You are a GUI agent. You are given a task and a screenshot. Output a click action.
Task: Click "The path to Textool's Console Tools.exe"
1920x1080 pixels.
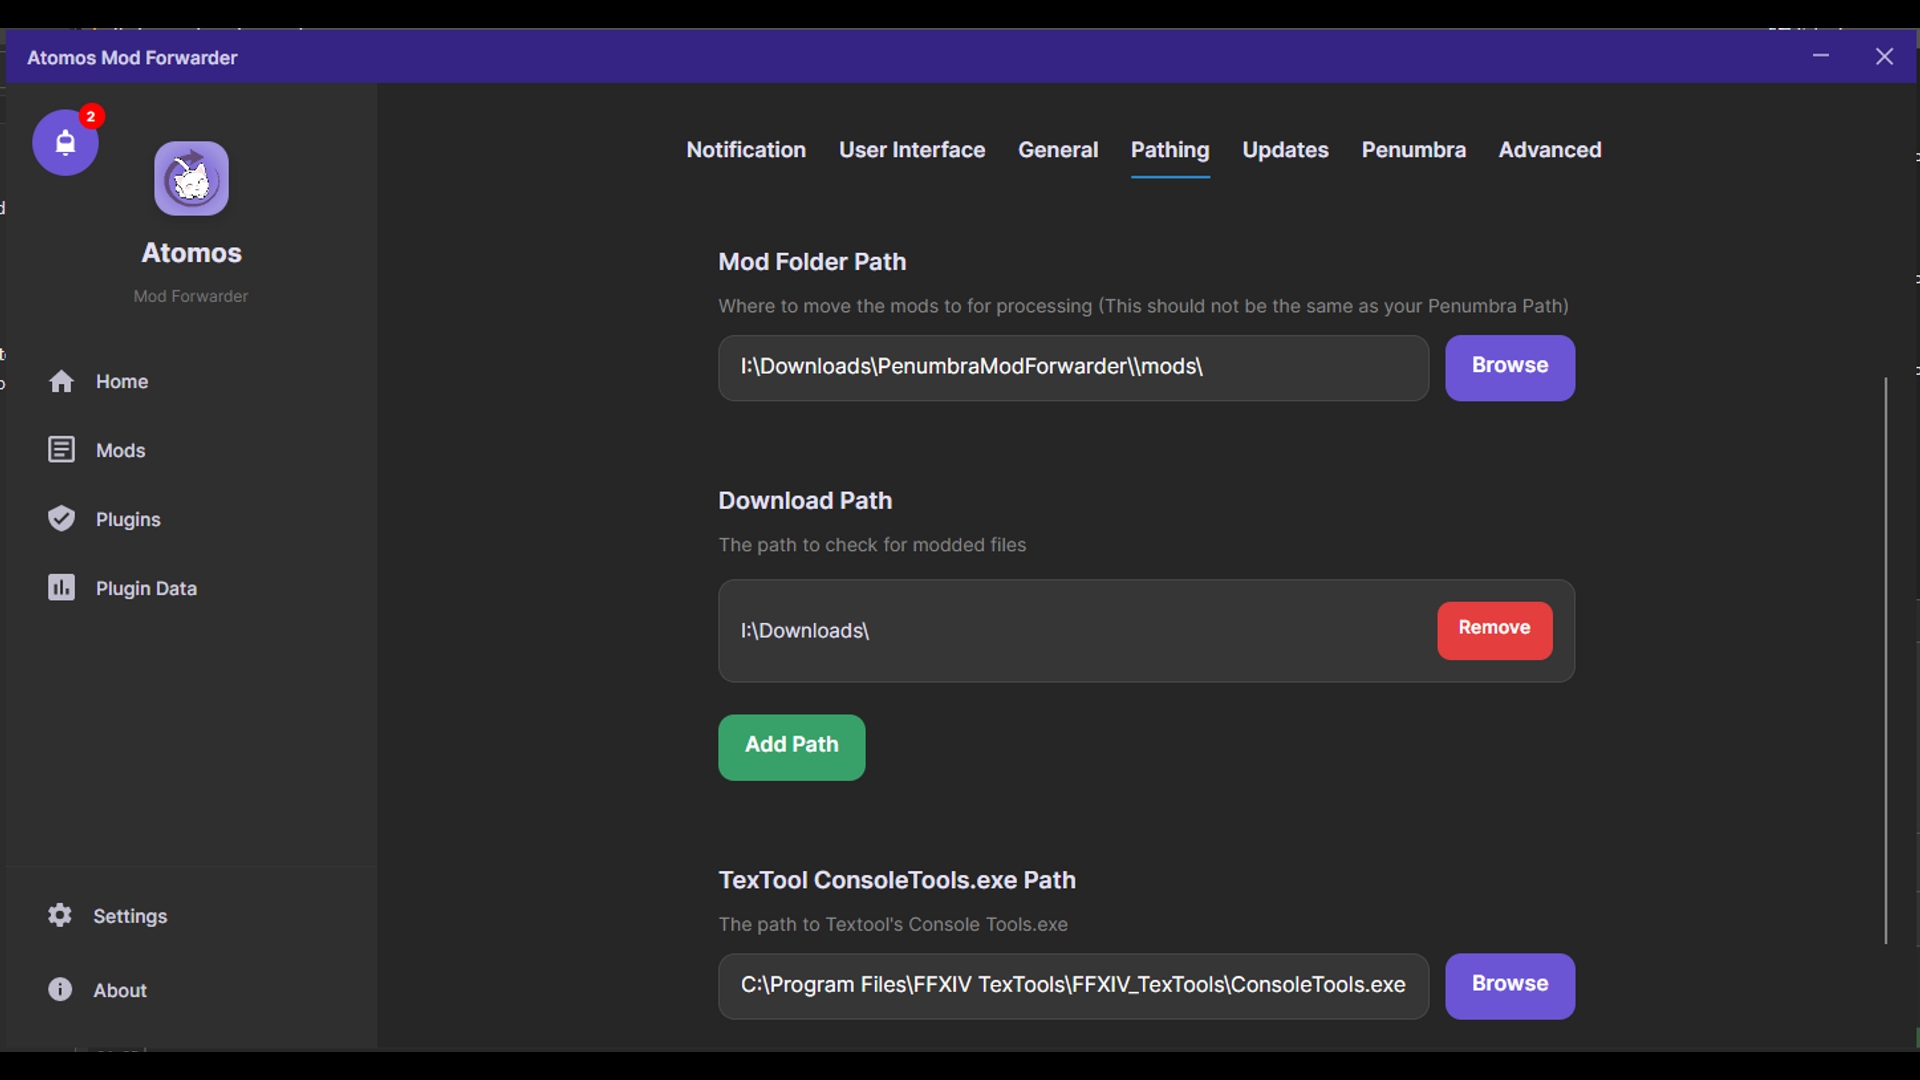coord(893,925)
